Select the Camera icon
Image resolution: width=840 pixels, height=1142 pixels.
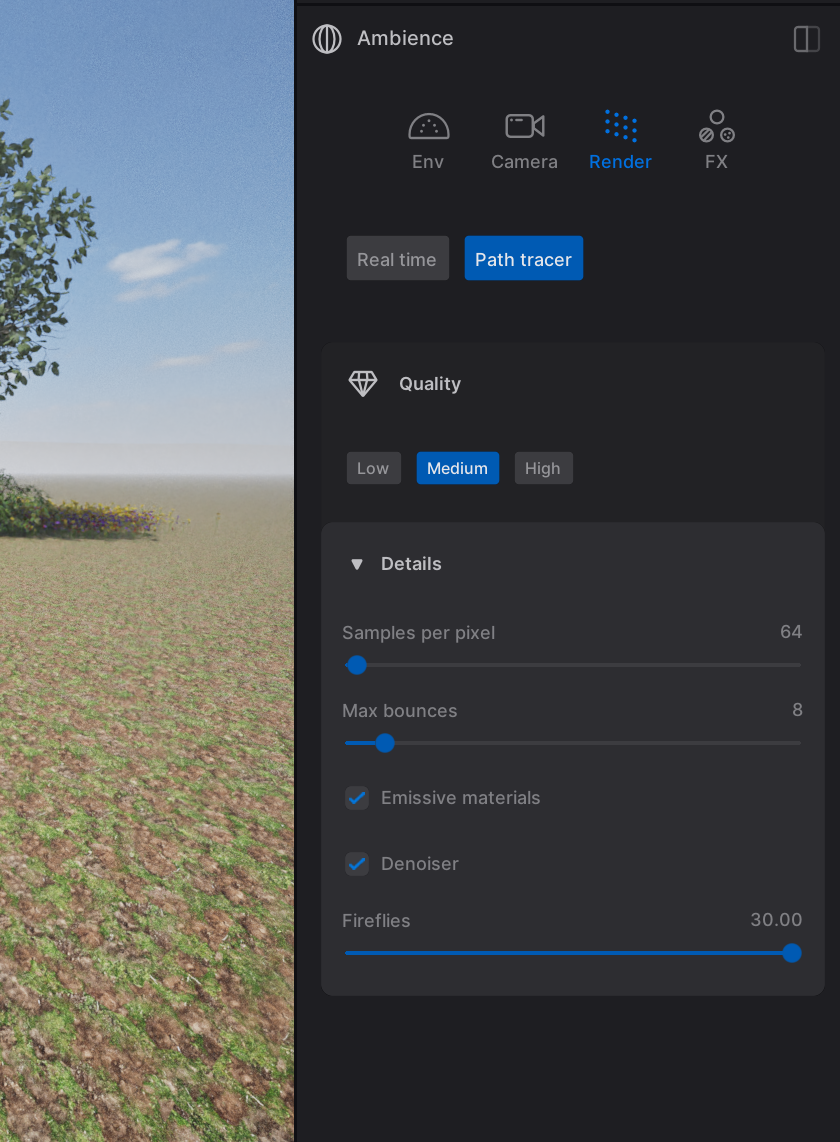tap(524, 127)
